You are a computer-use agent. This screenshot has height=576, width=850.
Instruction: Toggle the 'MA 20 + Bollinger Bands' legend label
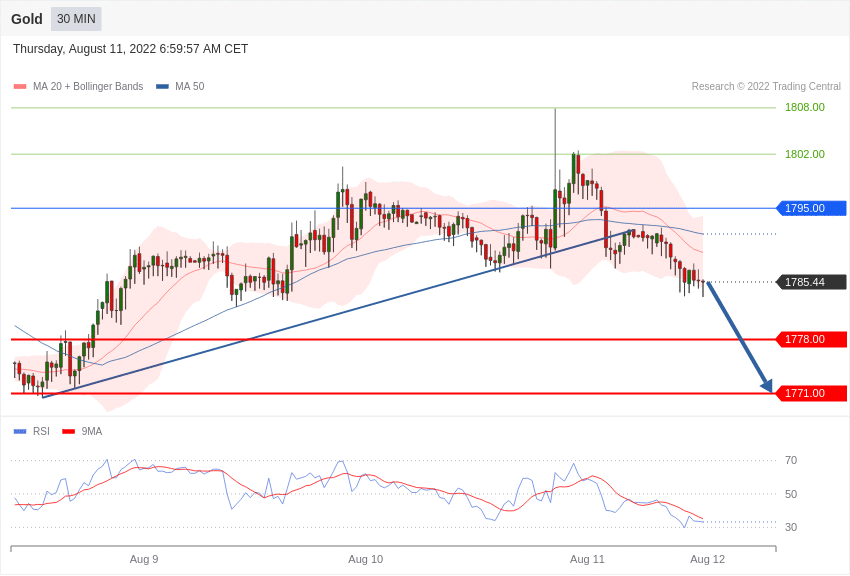[x=88, y=86]
